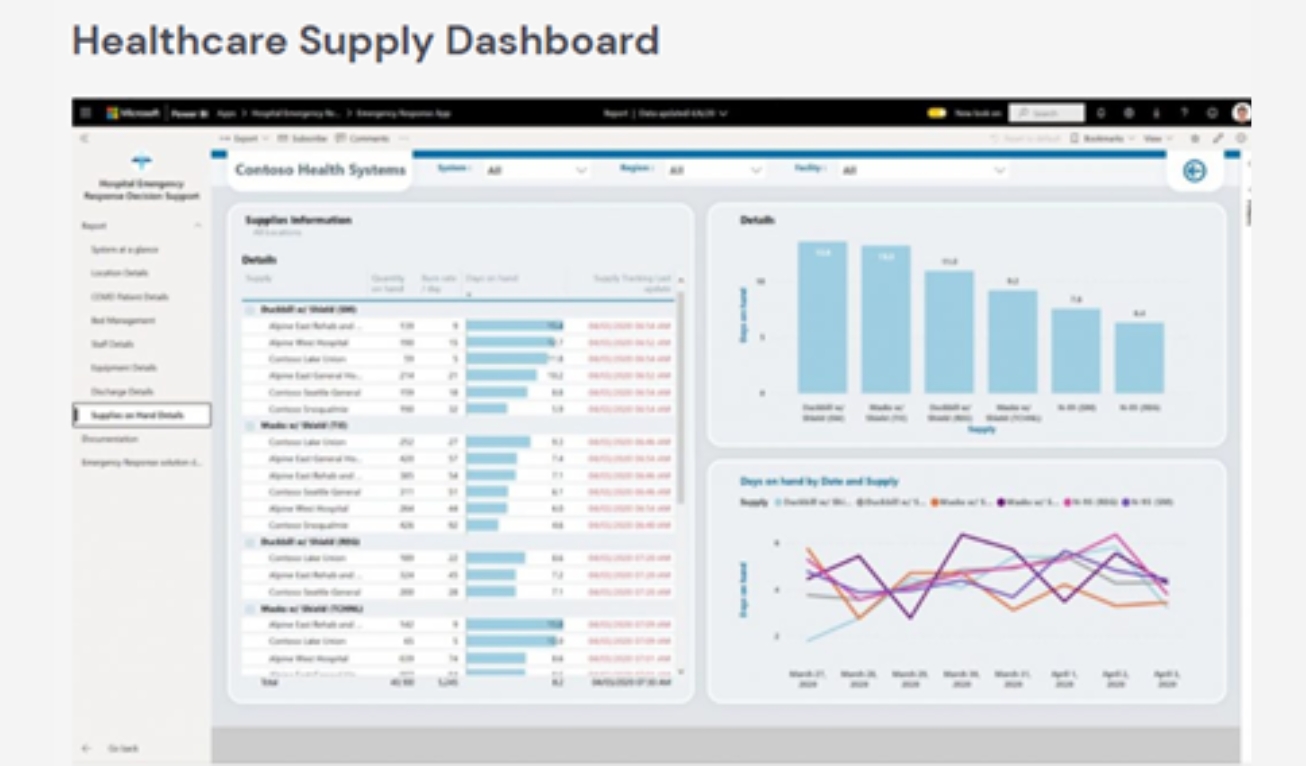Click Go back at the sidebar bottom
Screen dimensions: 1306x766
122,748
